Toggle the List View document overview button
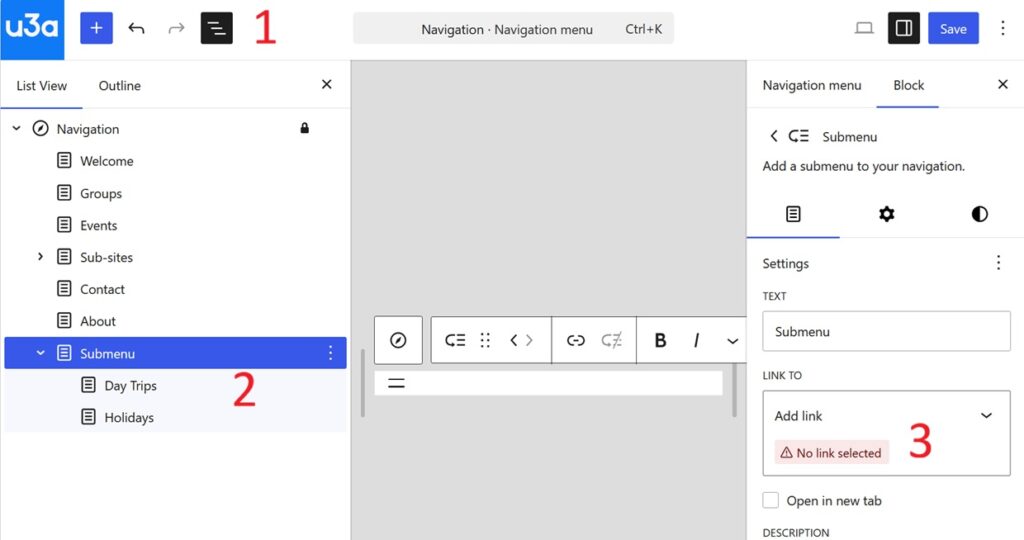1024x540 pixels. (217, 28)
